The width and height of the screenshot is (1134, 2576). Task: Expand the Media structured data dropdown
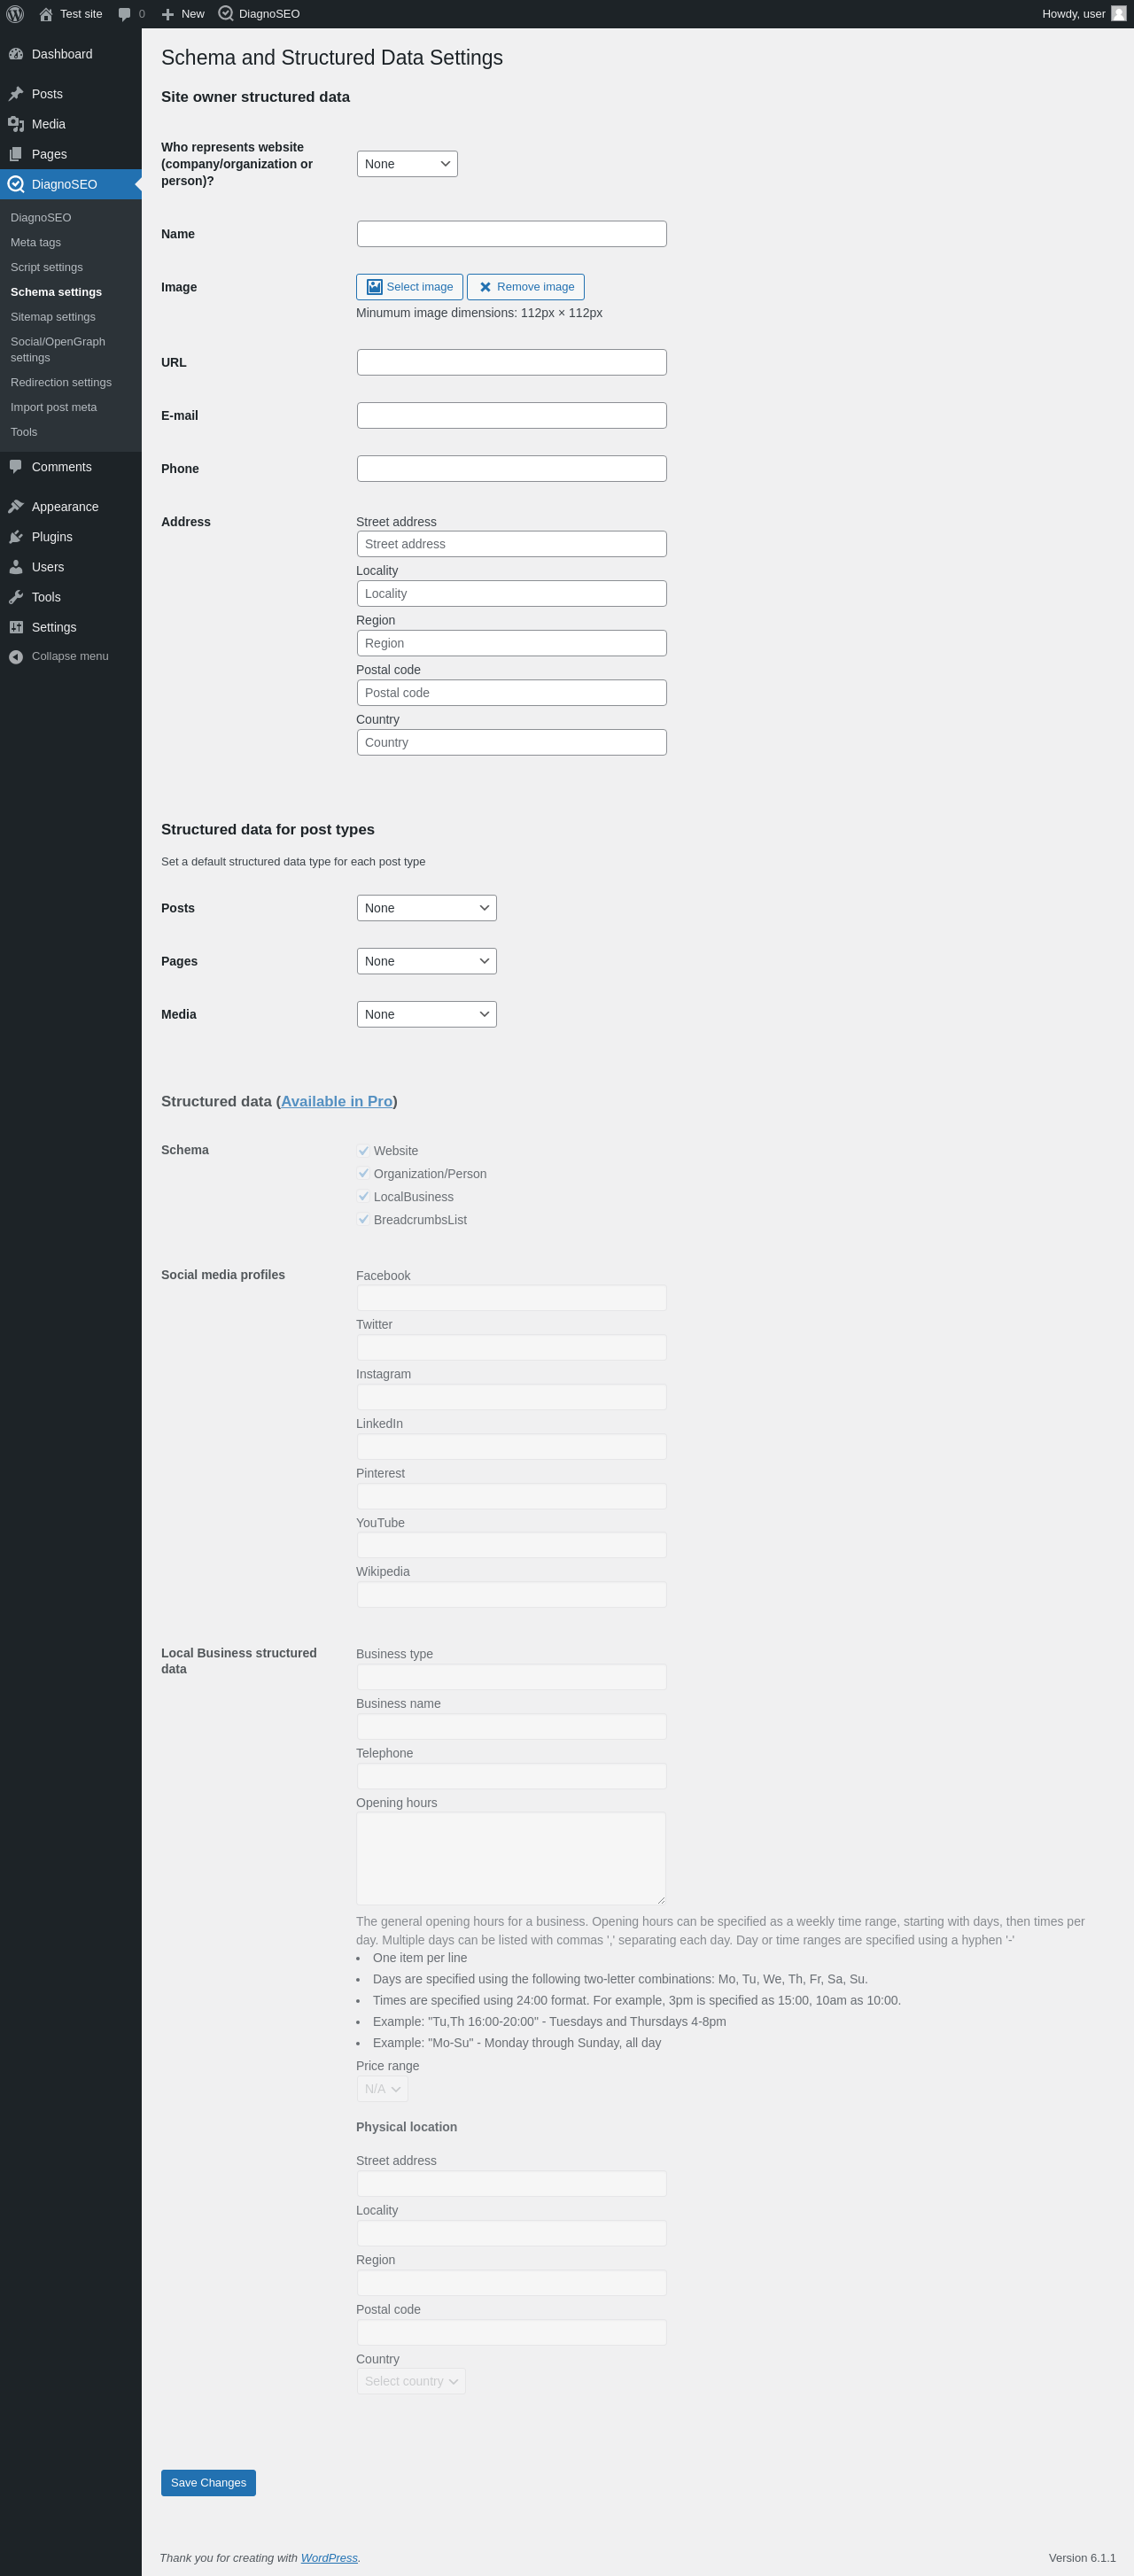click(x=427, y=1014)
